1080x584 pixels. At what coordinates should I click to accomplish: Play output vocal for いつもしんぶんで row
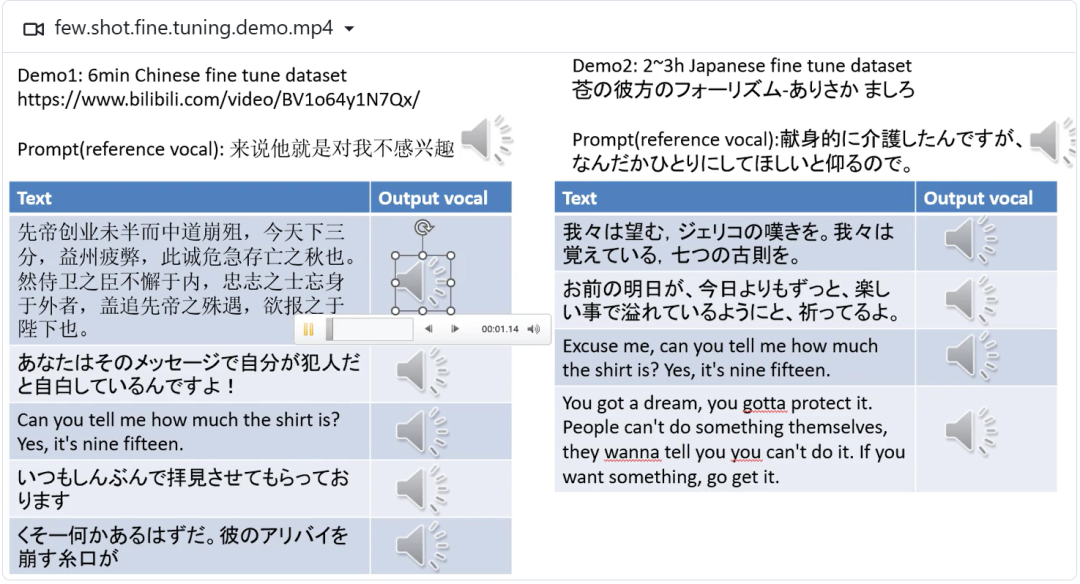click(422, 489)
